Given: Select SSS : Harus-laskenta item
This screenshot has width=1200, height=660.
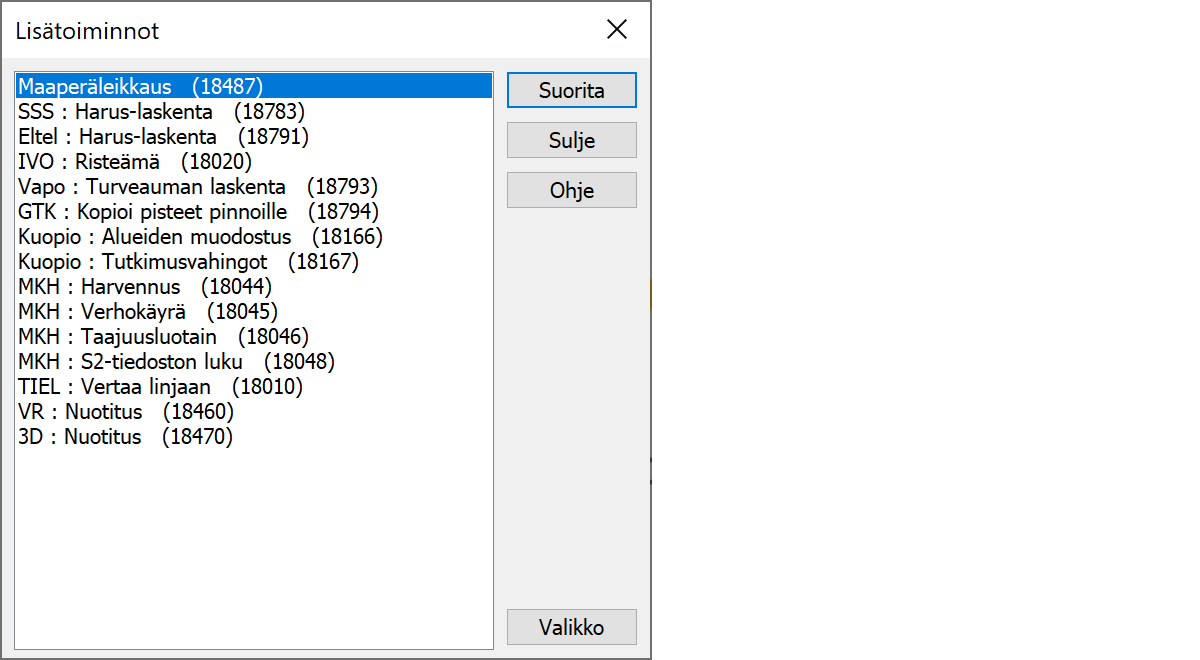Looking at the screenshot, I should coord(161,112).
